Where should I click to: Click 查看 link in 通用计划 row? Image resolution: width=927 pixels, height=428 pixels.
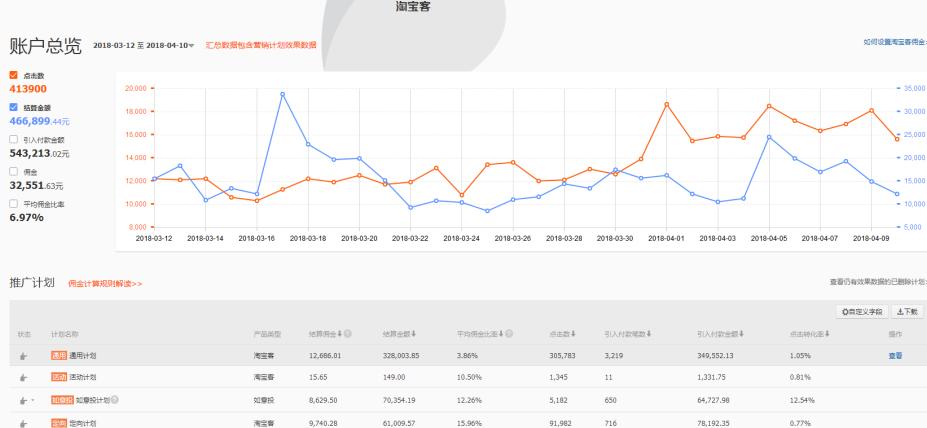tap(895, 355)
